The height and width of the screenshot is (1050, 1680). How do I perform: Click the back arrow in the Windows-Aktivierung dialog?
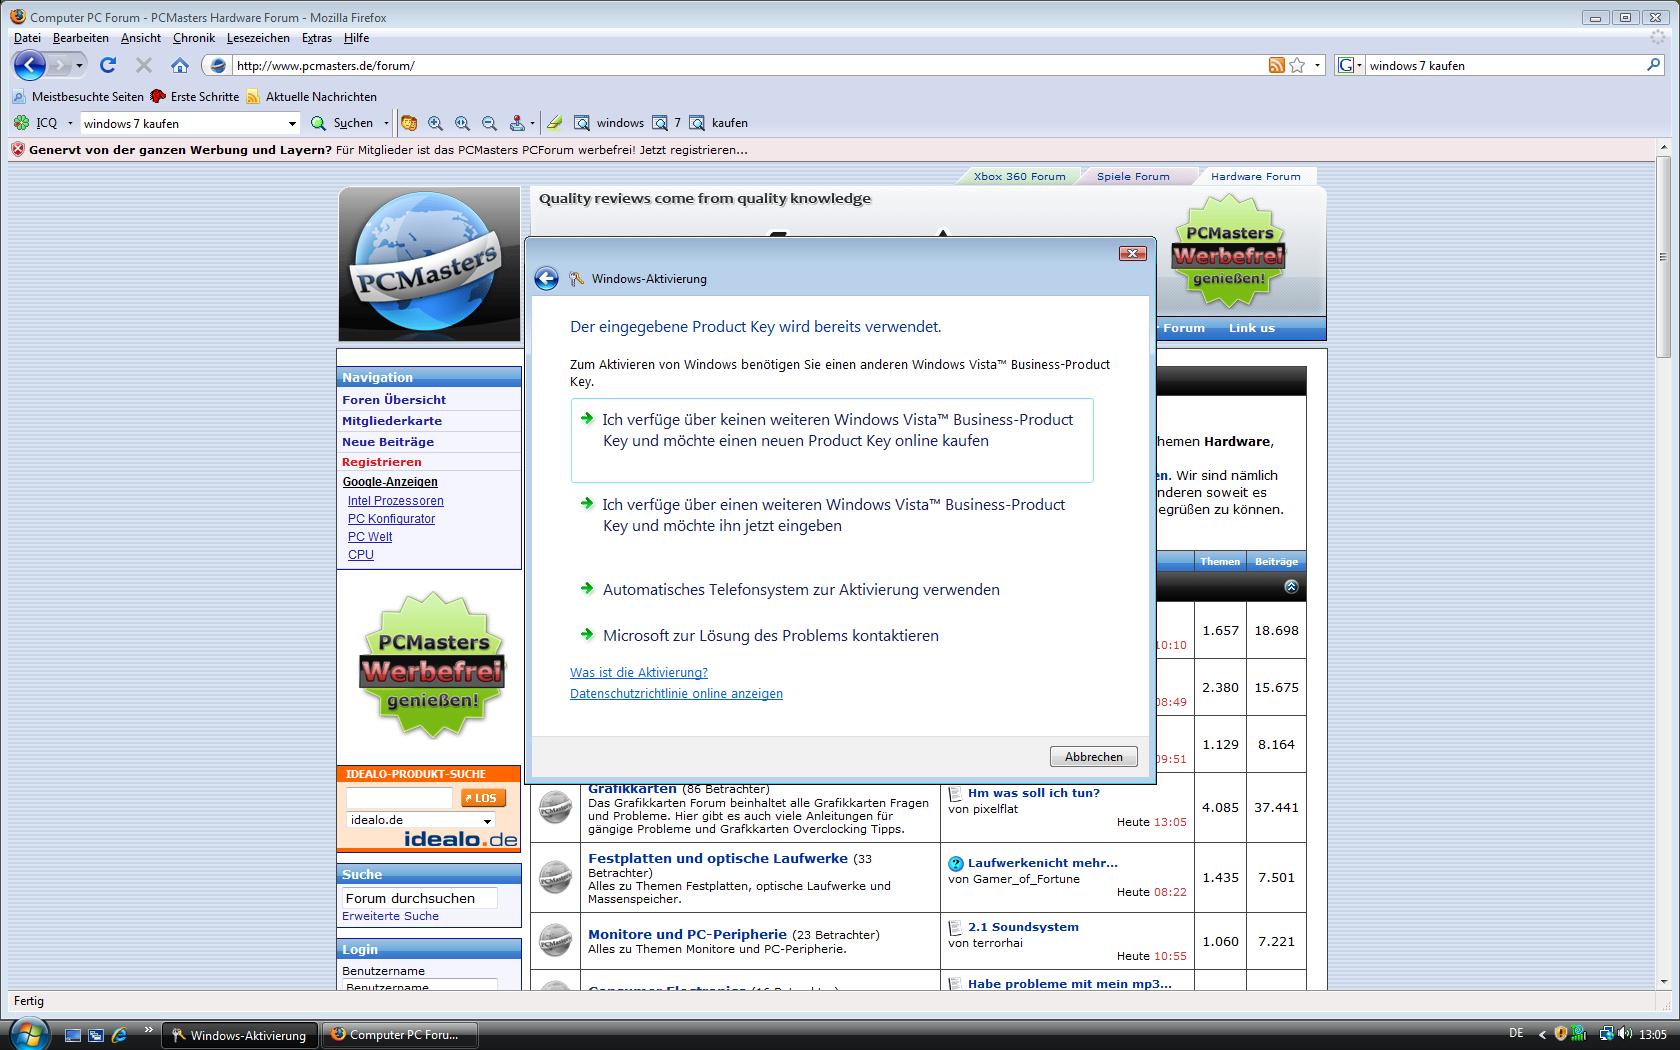(546, 279)
